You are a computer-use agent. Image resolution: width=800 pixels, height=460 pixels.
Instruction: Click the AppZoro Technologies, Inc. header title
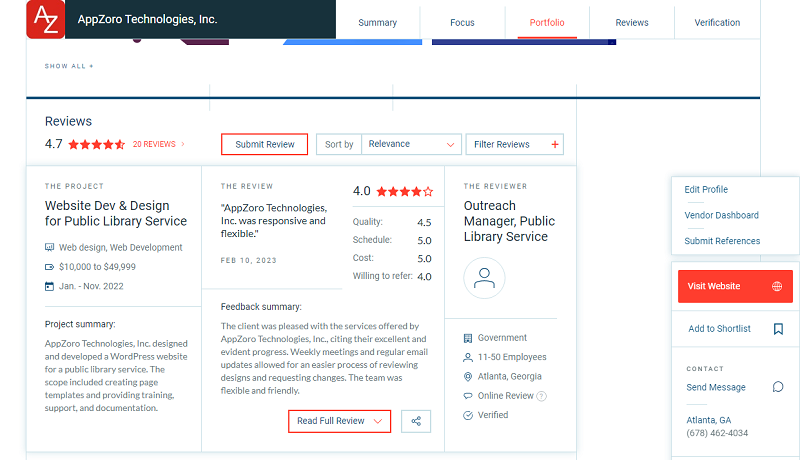click(147, 19)
